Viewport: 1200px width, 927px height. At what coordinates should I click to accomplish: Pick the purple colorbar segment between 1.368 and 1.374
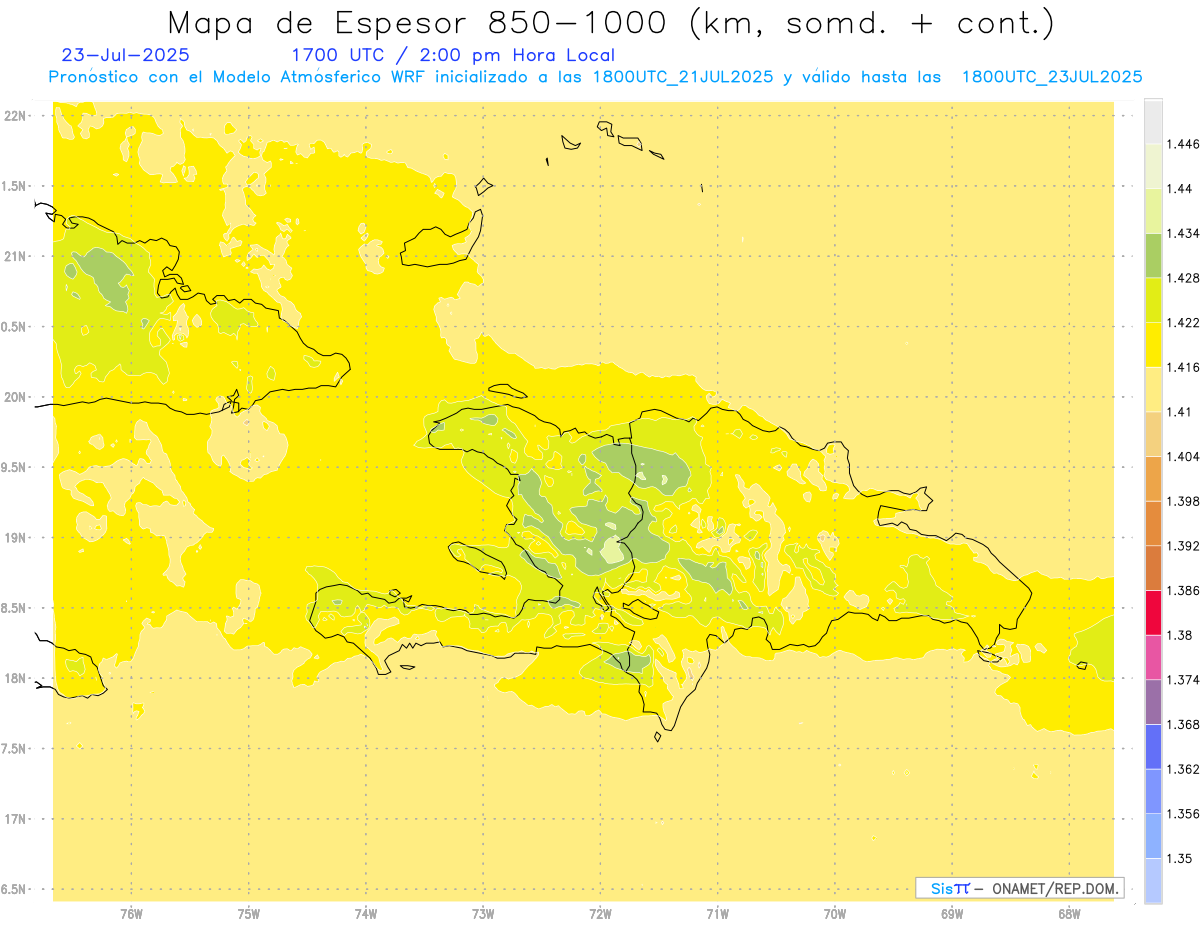pyautogui.click(x=1153, y=702)
